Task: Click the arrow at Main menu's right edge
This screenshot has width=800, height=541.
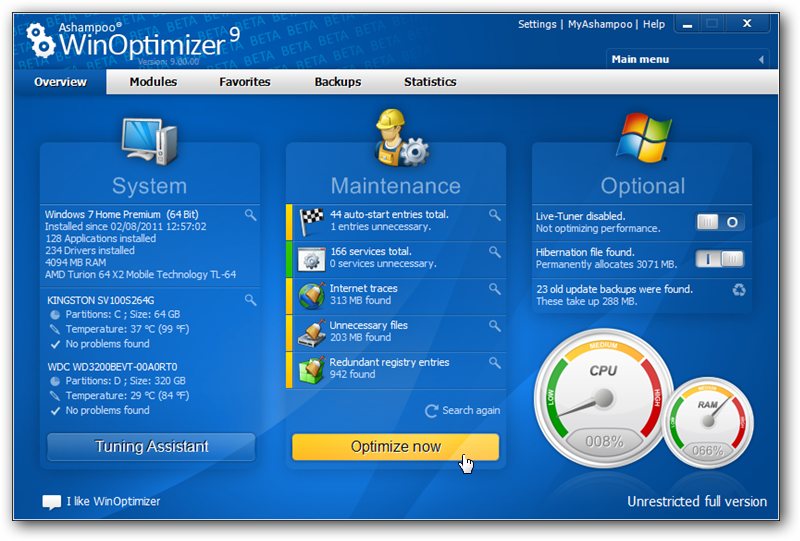Action: click(760, 60)
